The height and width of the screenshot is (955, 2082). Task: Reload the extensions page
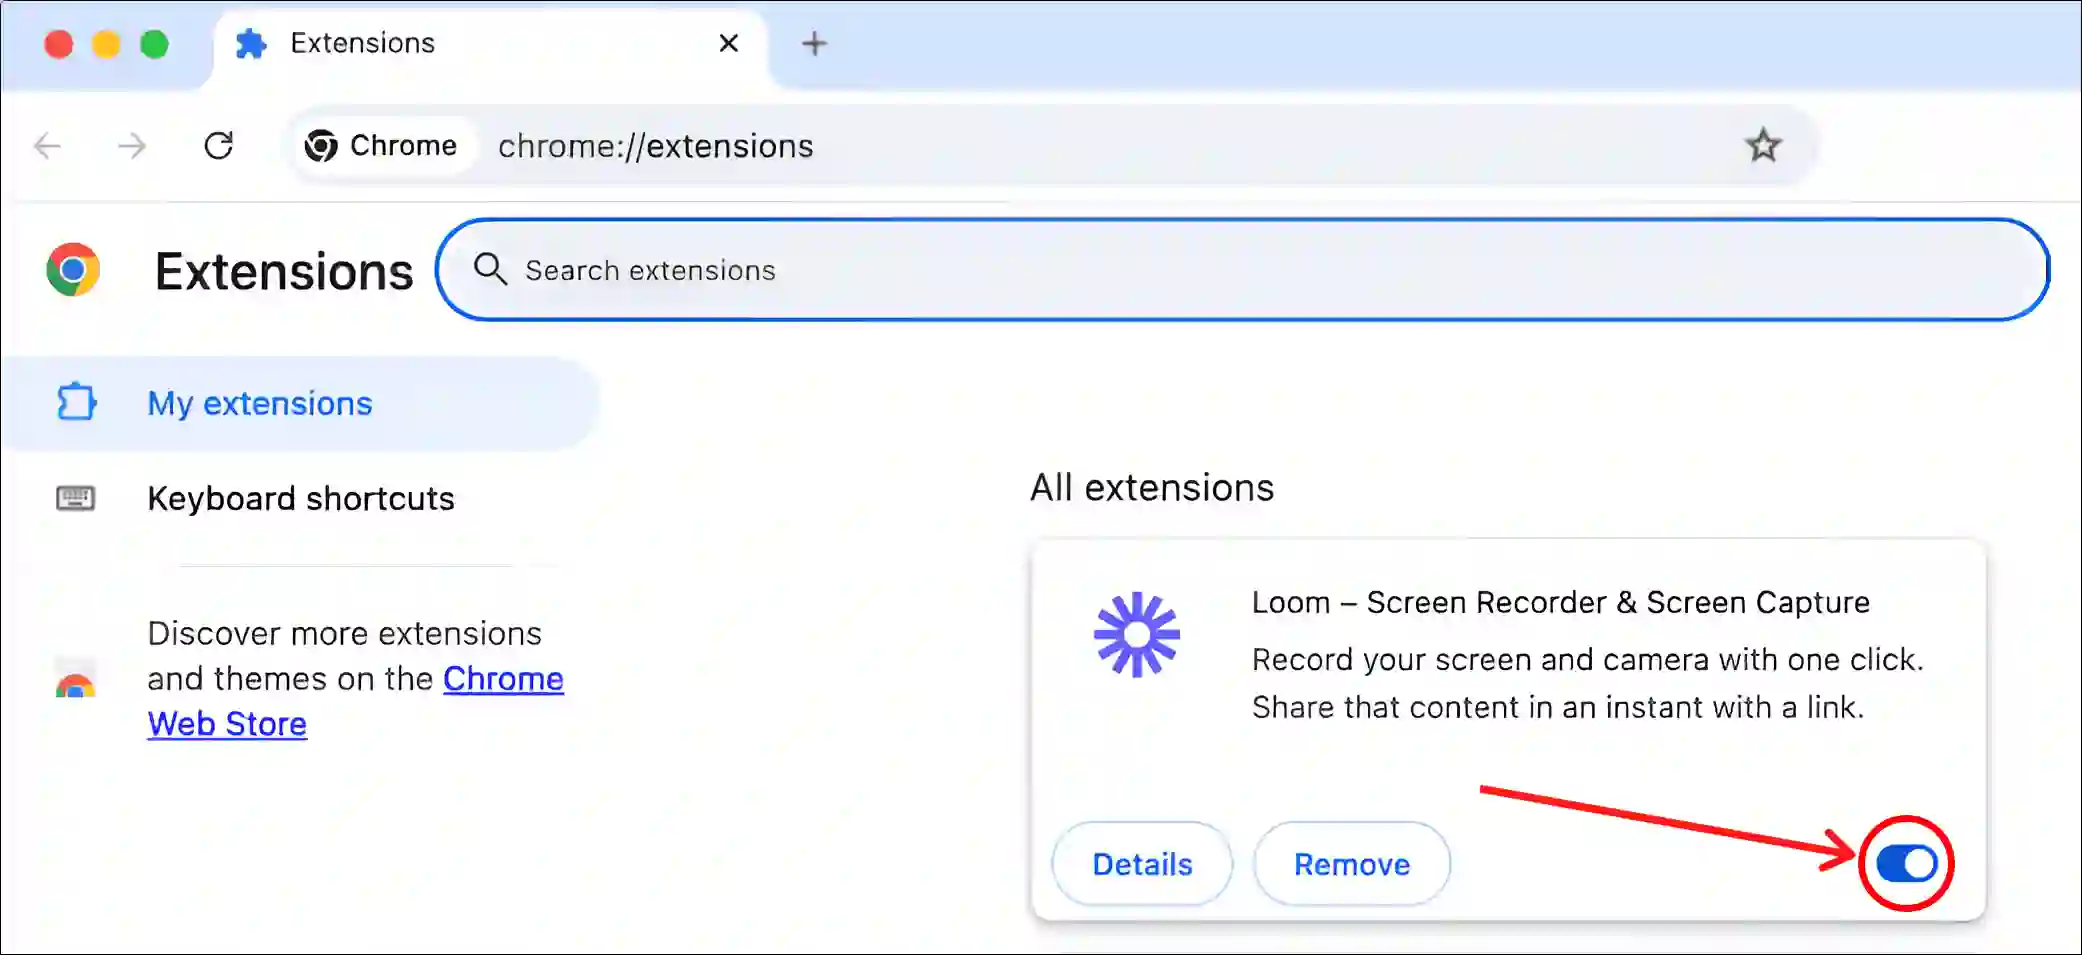click(x=218, y=146)
